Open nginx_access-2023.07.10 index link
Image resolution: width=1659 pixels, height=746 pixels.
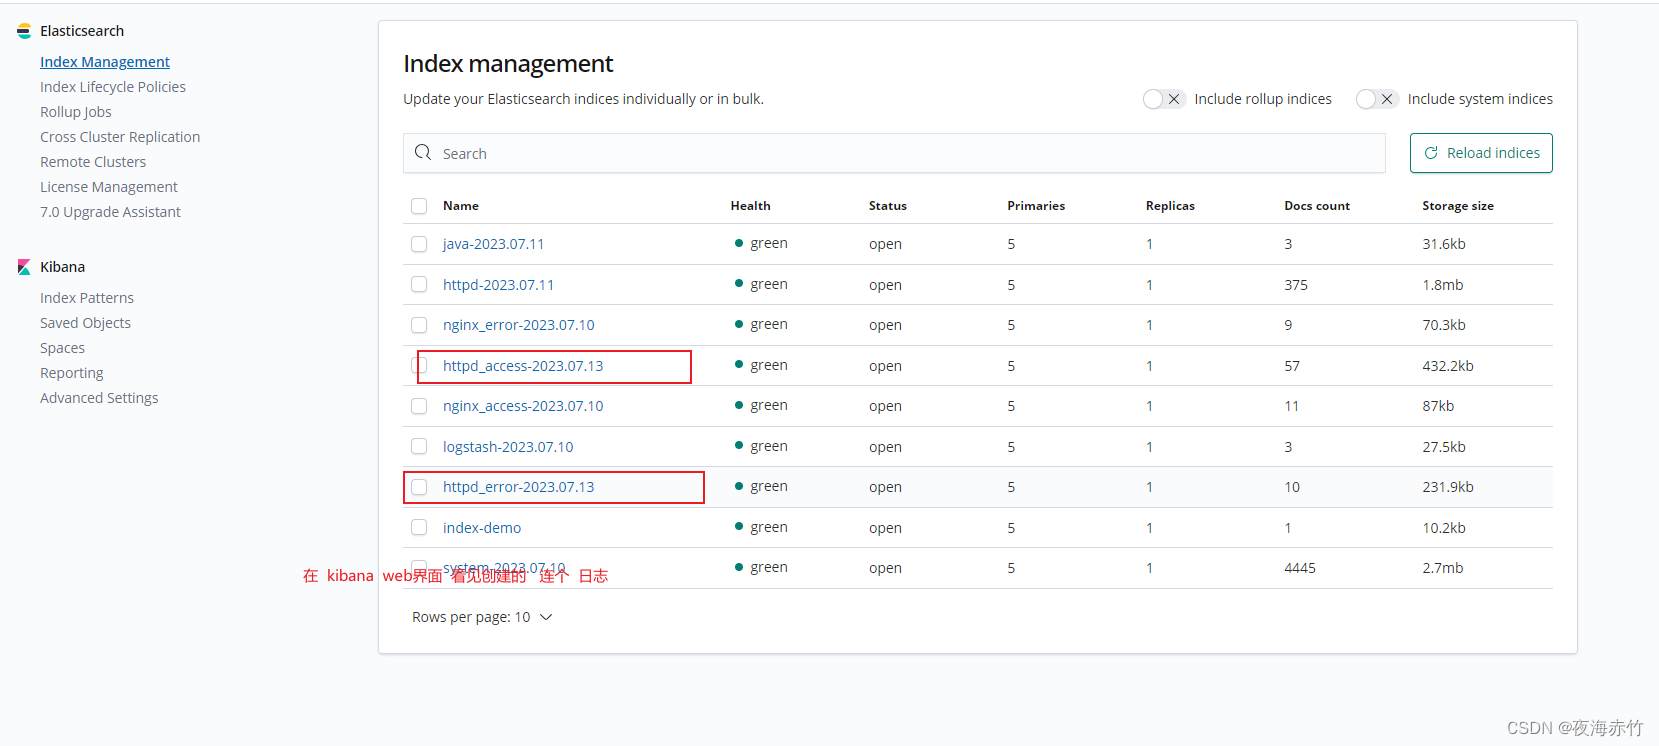click(x=523, y=406)
